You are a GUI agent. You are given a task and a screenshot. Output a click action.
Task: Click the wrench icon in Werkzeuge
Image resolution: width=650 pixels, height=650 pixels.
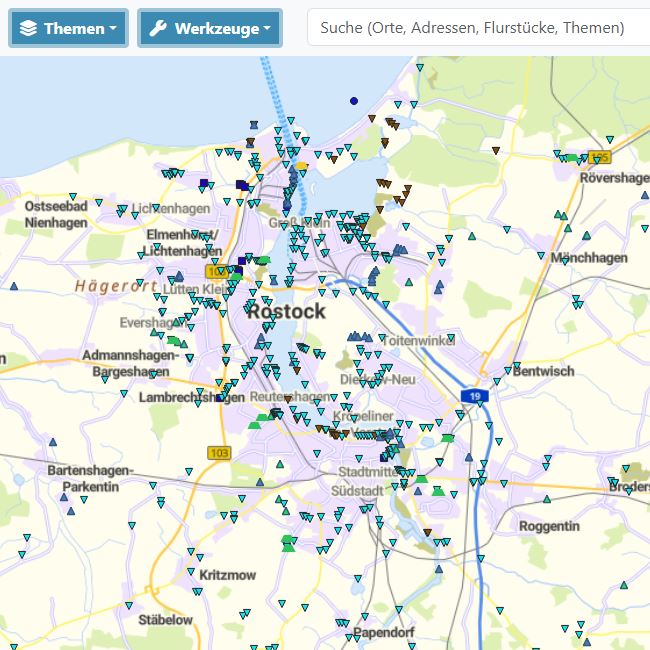(158, 28)
